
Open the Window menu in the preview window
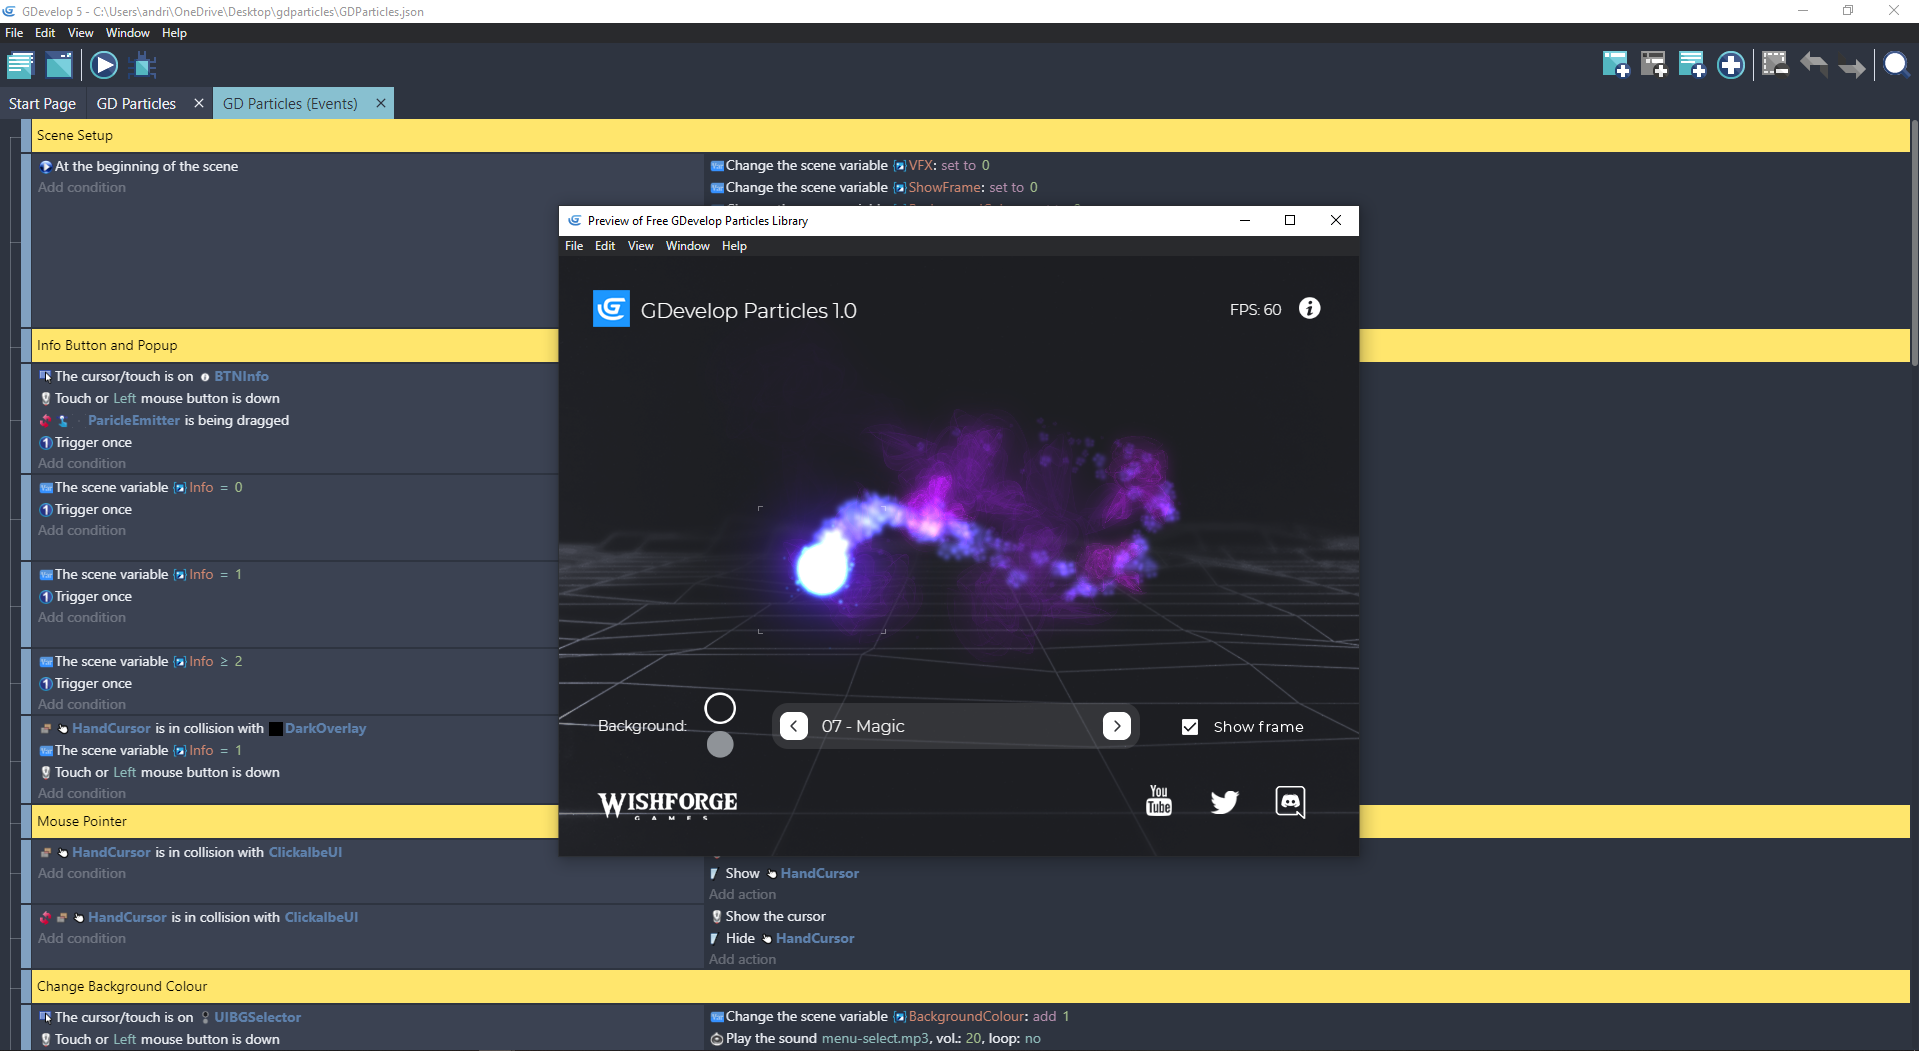(x=687, y=246)
